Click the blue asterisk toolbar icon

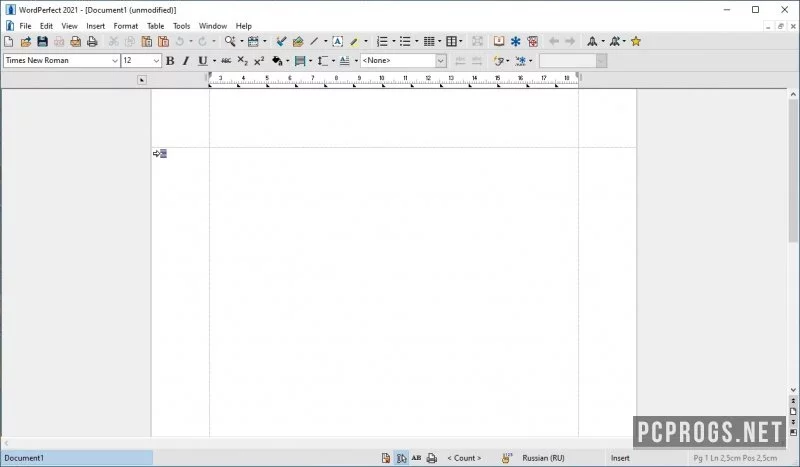click(x=516, y=42)
